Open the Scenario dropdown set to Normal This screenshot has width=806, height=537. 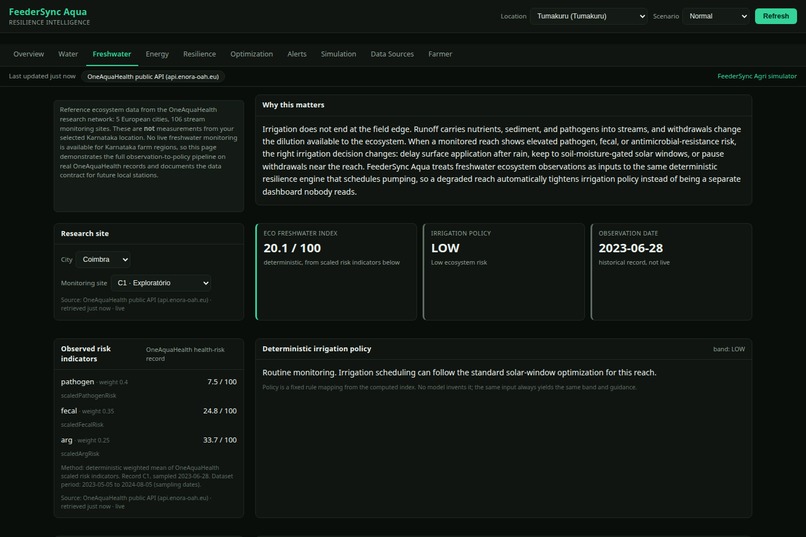click(716, 16)
